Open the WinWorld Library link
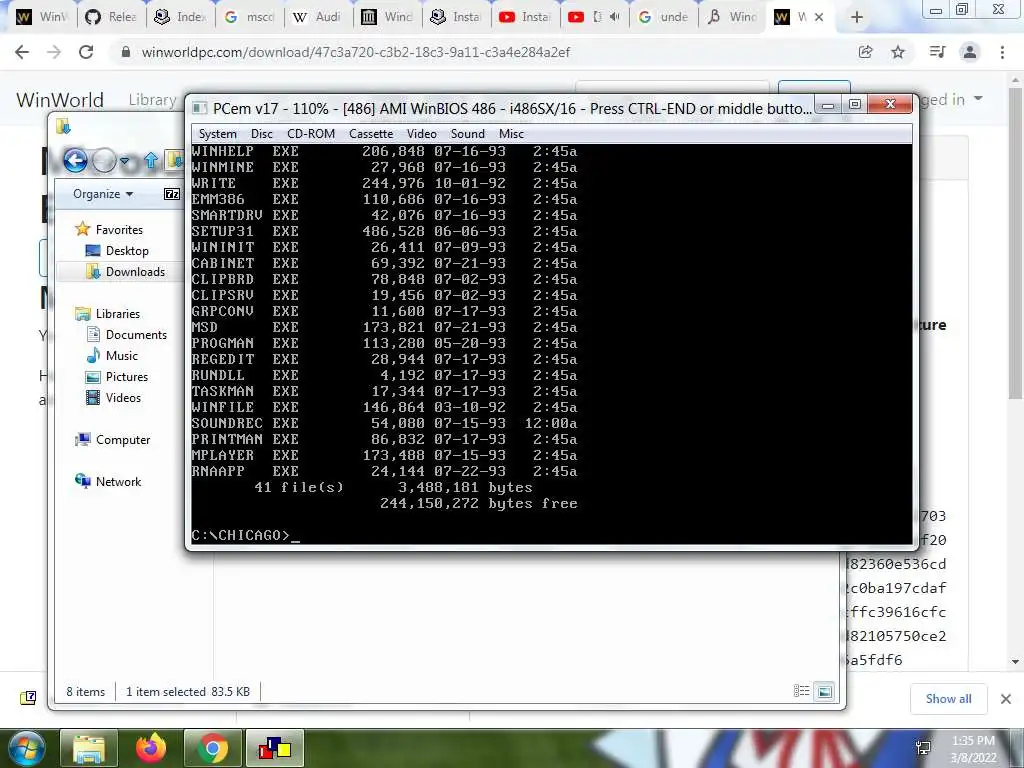Viewport: 1024px width, 768px height. coord(152,100)
